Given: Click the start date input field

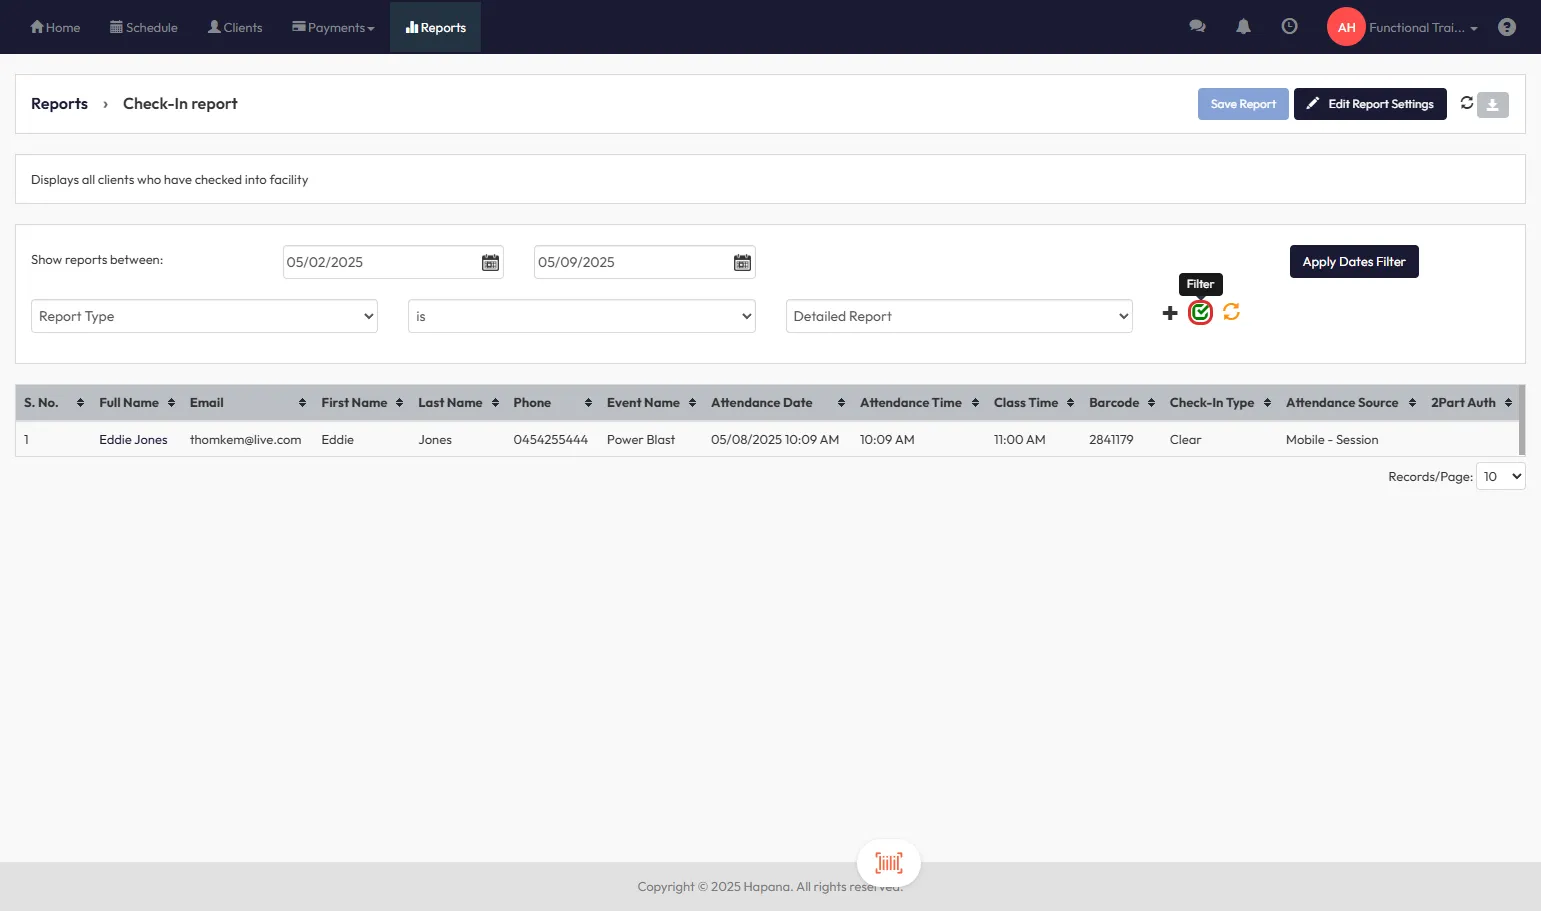Looking at the screenshot, I should (380, 262).
